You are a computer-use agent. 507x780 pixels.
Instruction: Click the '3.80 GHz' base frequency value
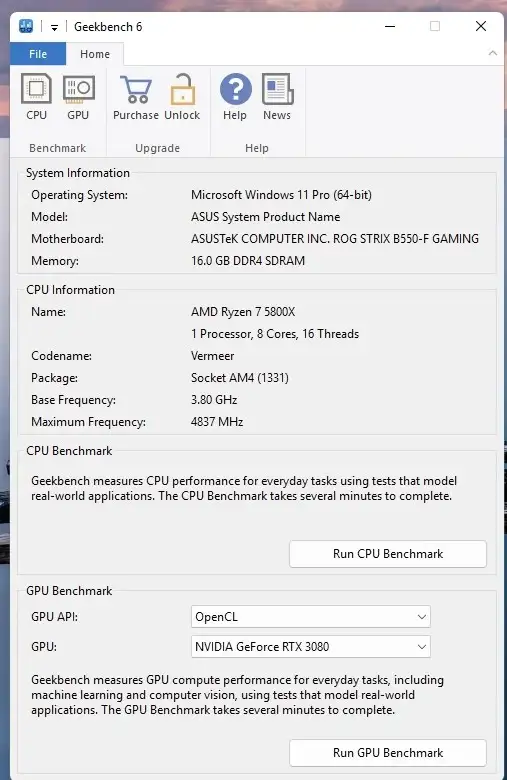[x=214, y=399]
